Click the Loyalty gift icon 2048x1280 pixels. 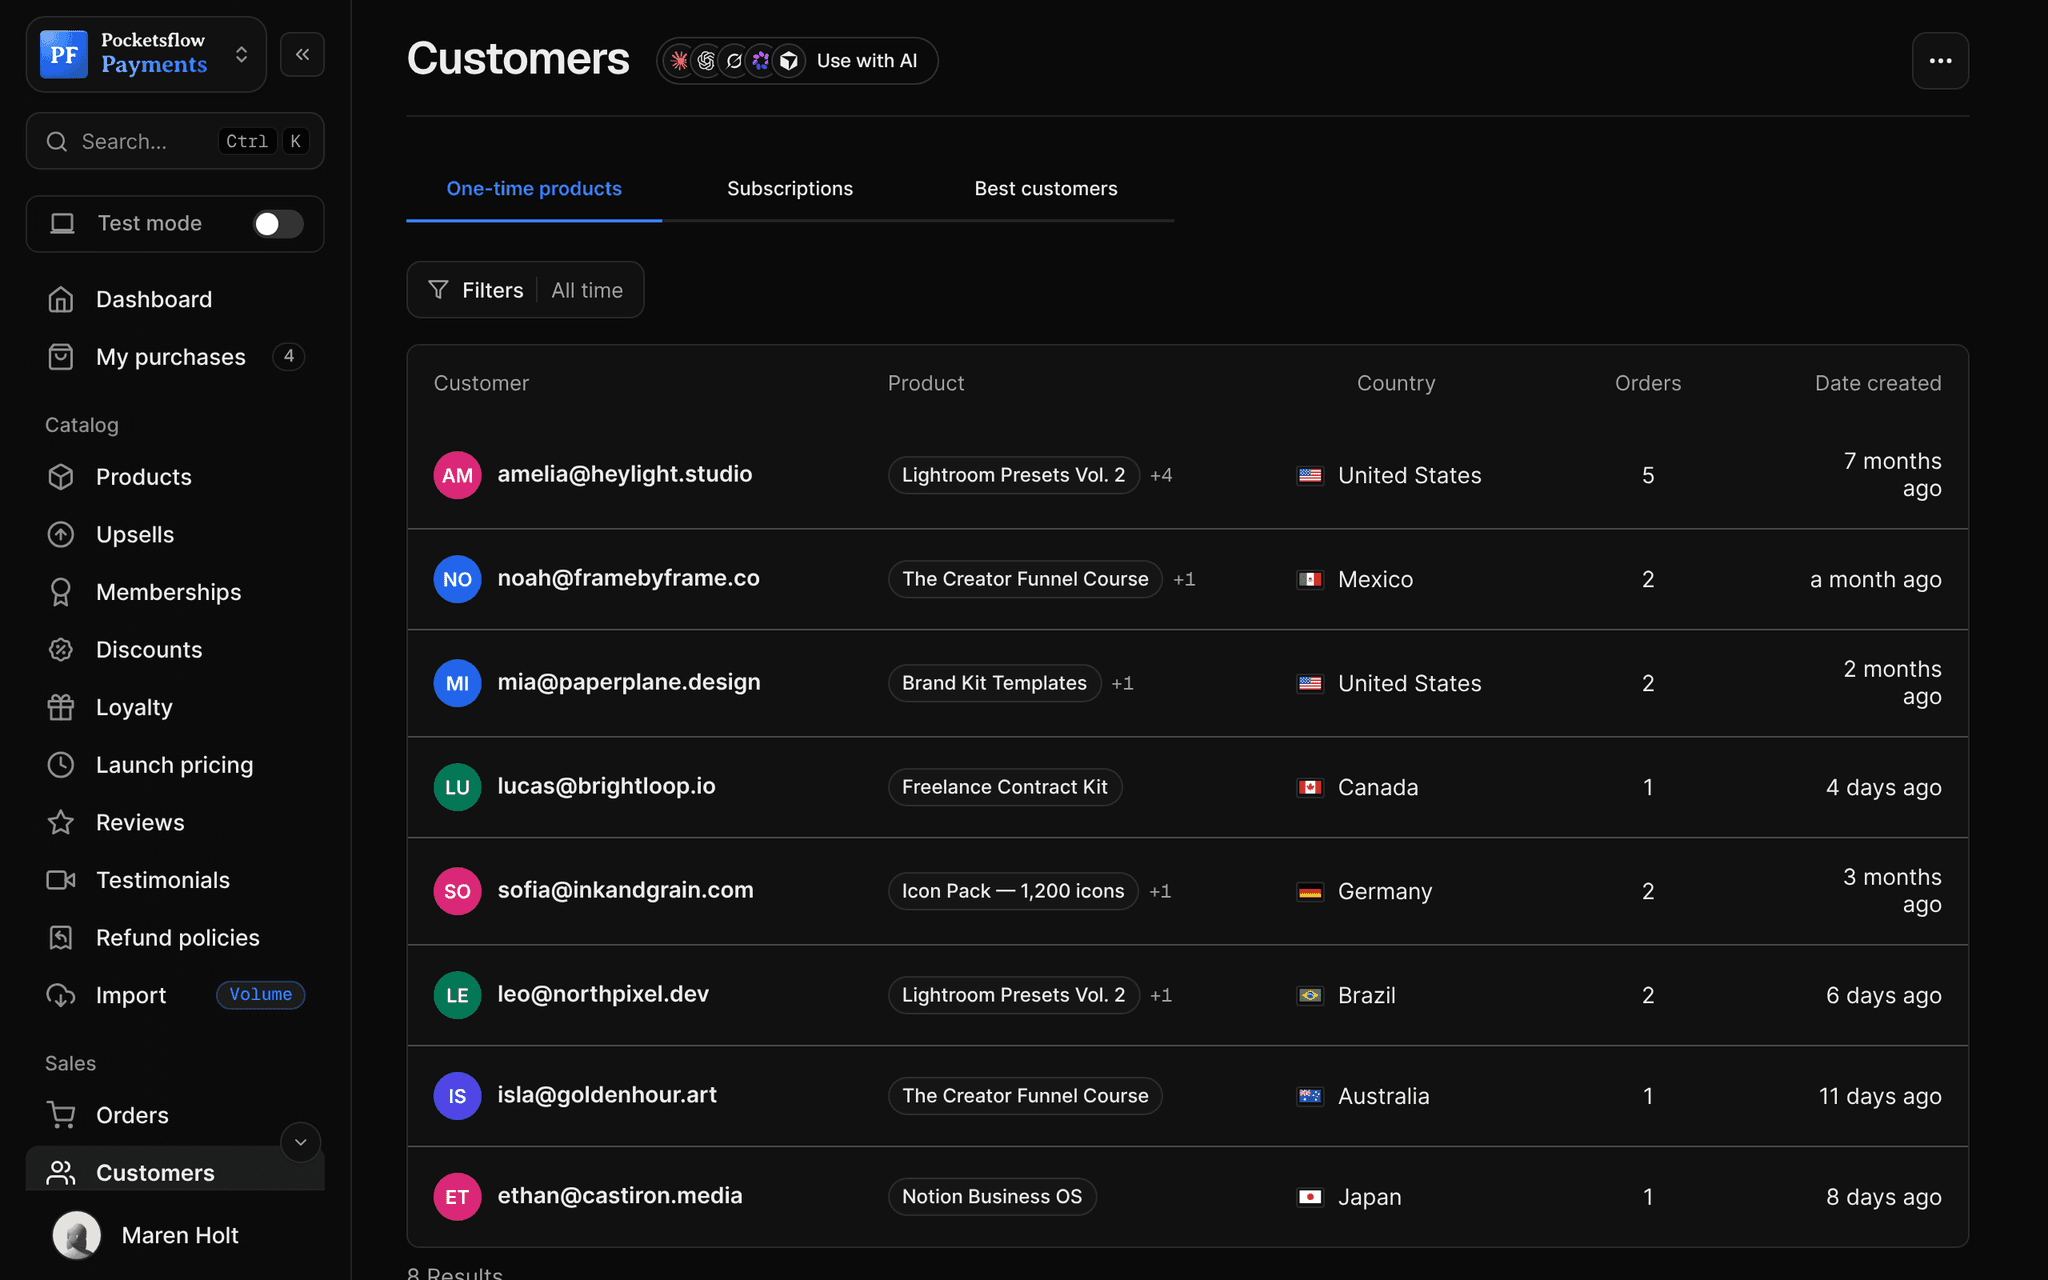(x=61, y=707)
